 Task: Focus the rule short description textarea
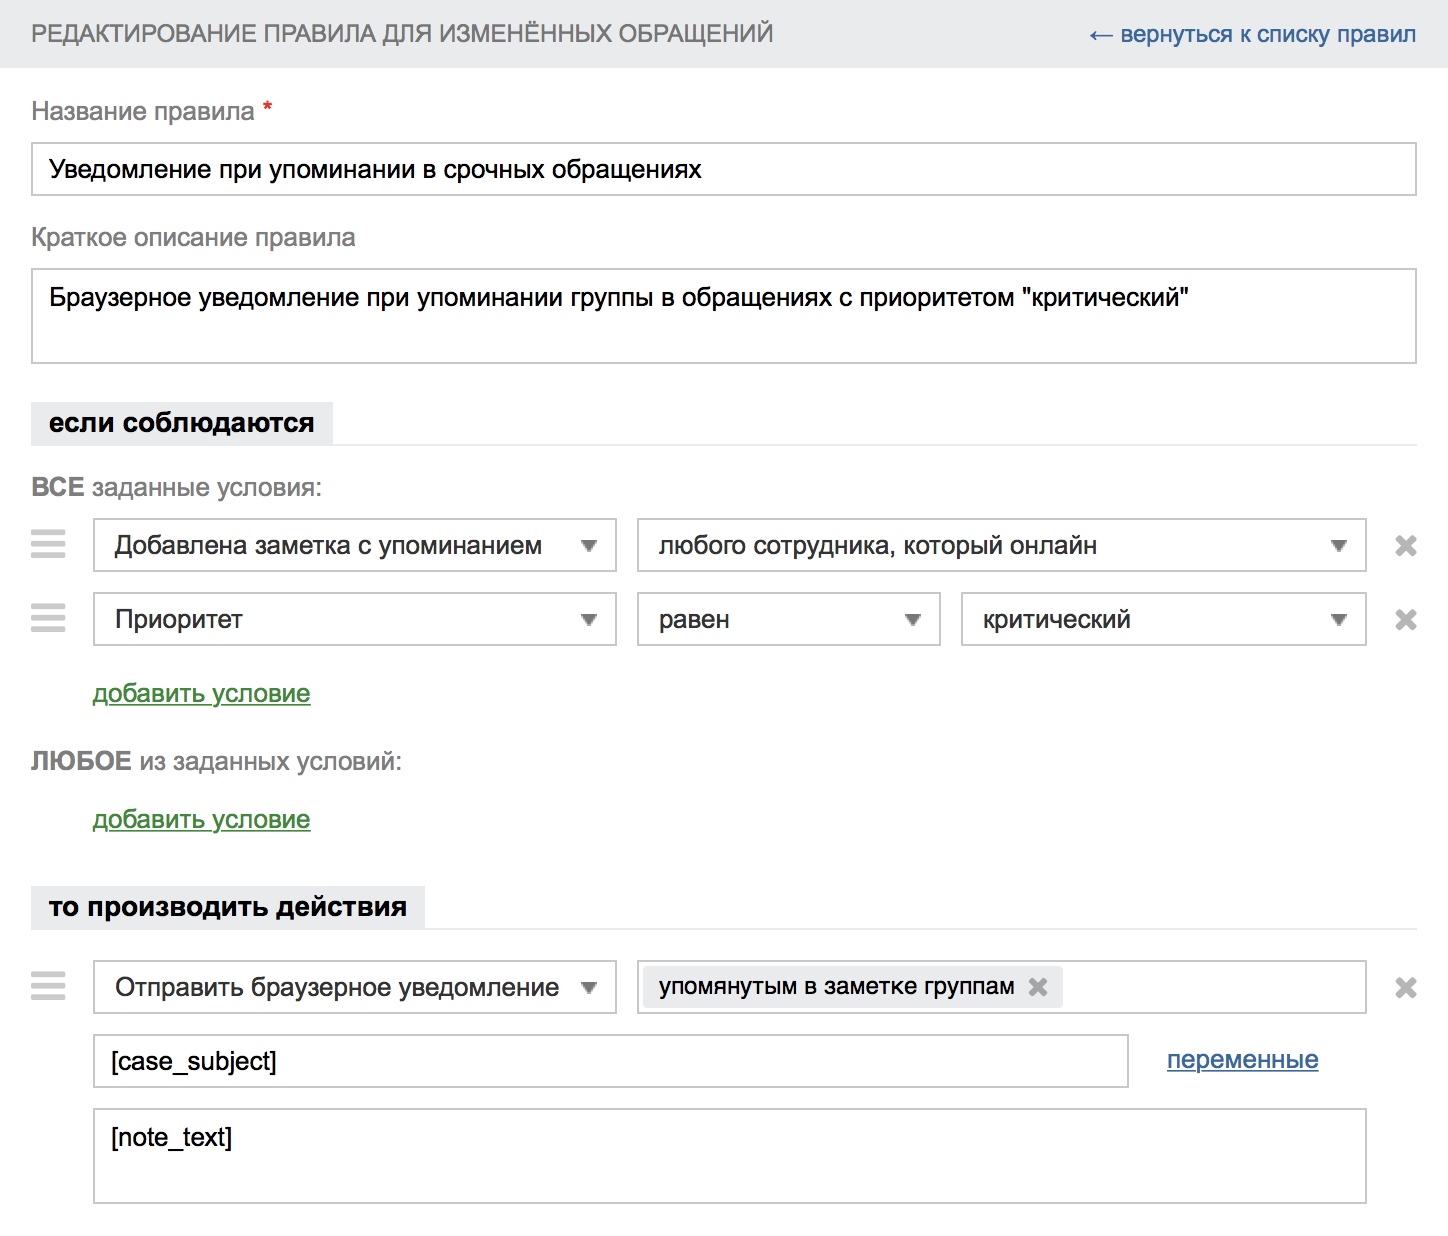pyautogui.click(x=724, y=316)
